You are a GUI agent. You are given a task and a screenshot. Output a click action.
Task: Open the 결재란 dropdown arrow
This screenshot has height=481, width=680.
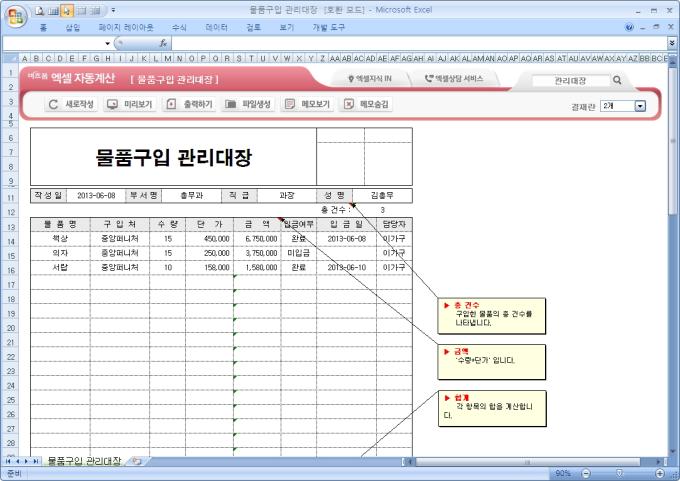[640, 106]
